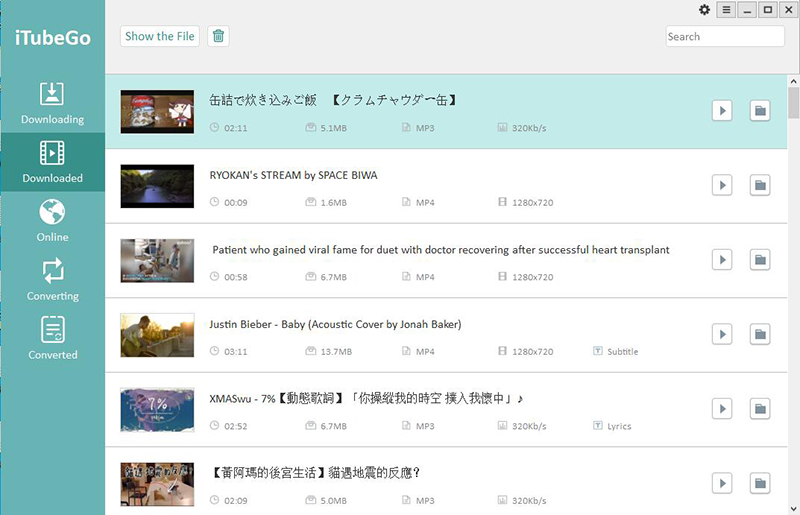Select the 黃阿瑪 cat earthquake thumbnail
This screenshot has height=515, width=800.
[x=157, y=484]
